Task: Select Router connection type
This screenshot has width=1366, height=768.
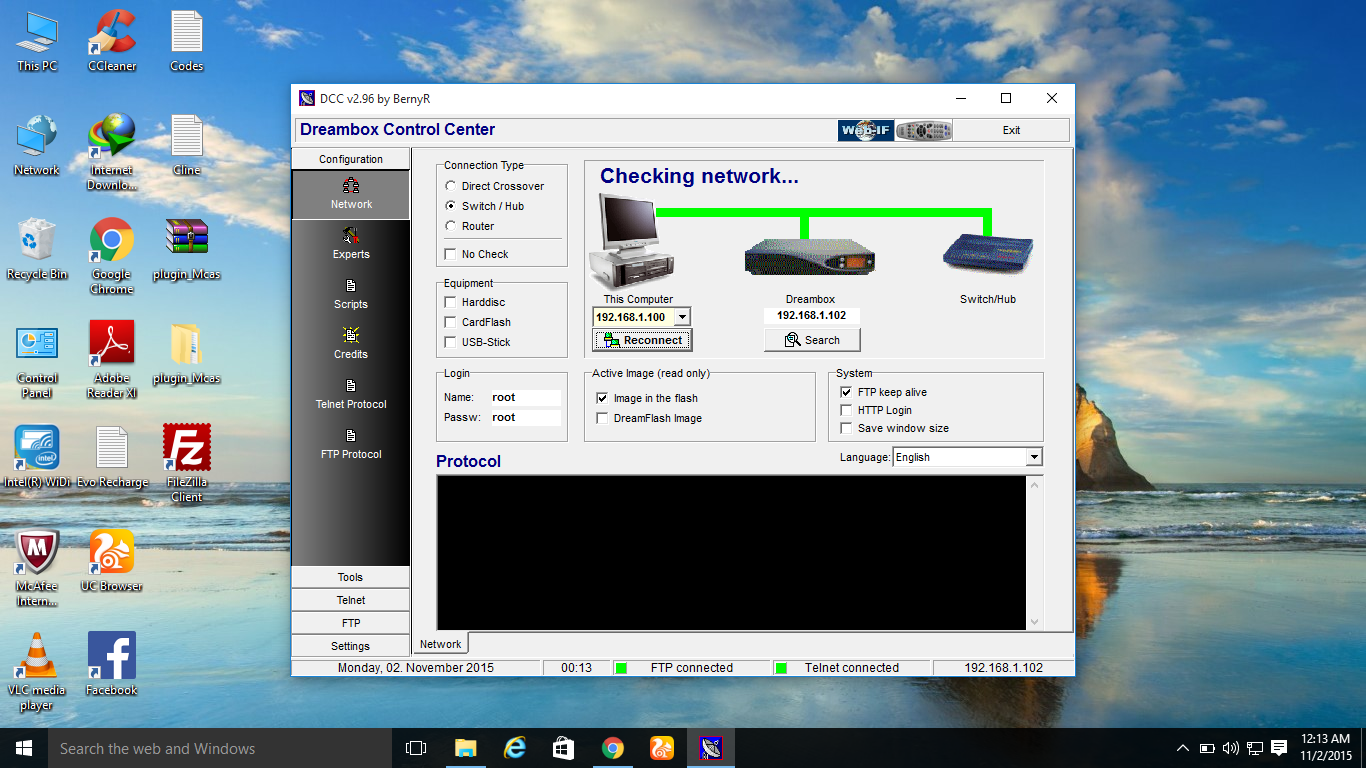Action: (x=451, y=226)
